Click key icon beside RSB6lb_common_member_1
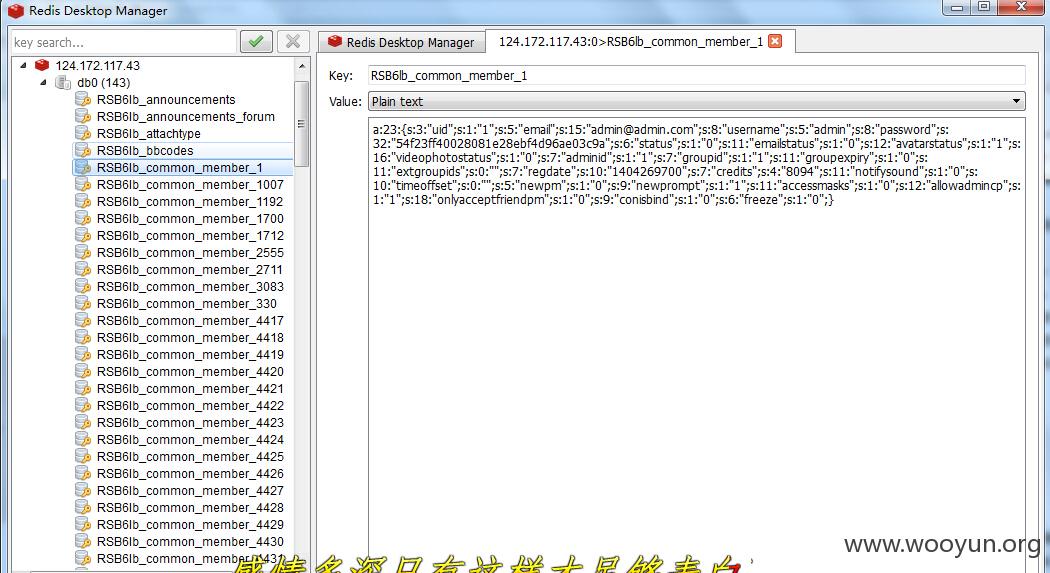The height and width of the screenshot is (573, 1050). (x=83, y=167)
